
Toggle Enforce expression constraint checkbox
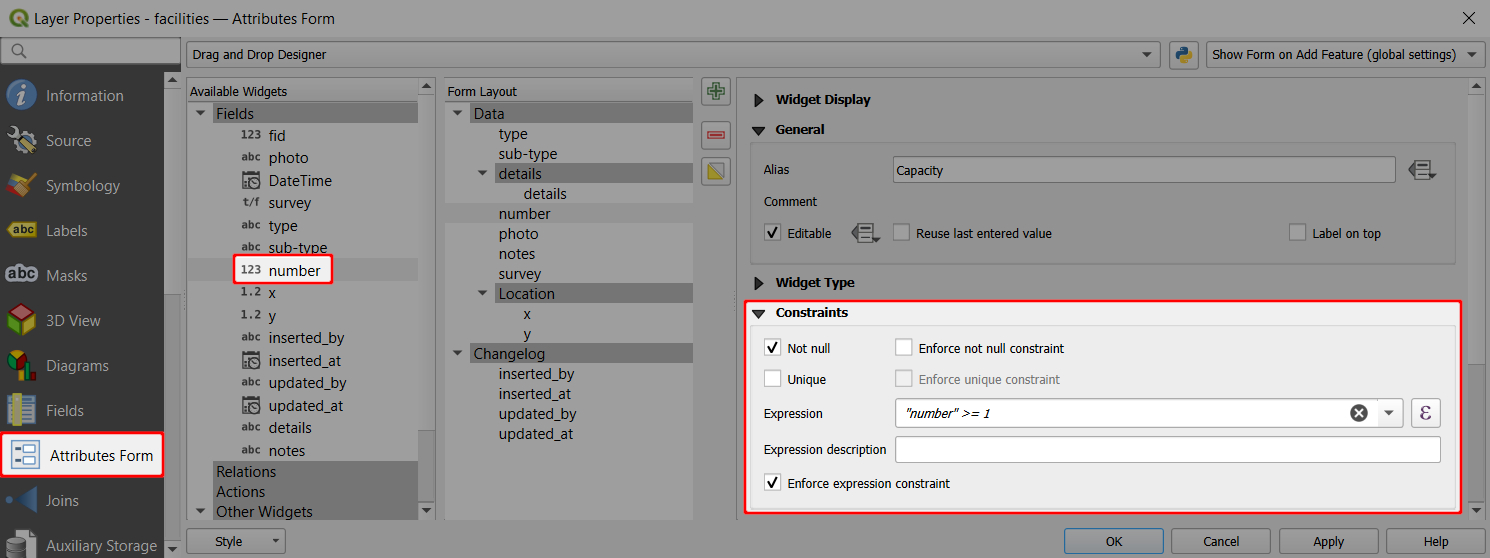pyautogui.click(x=772, y=483)
